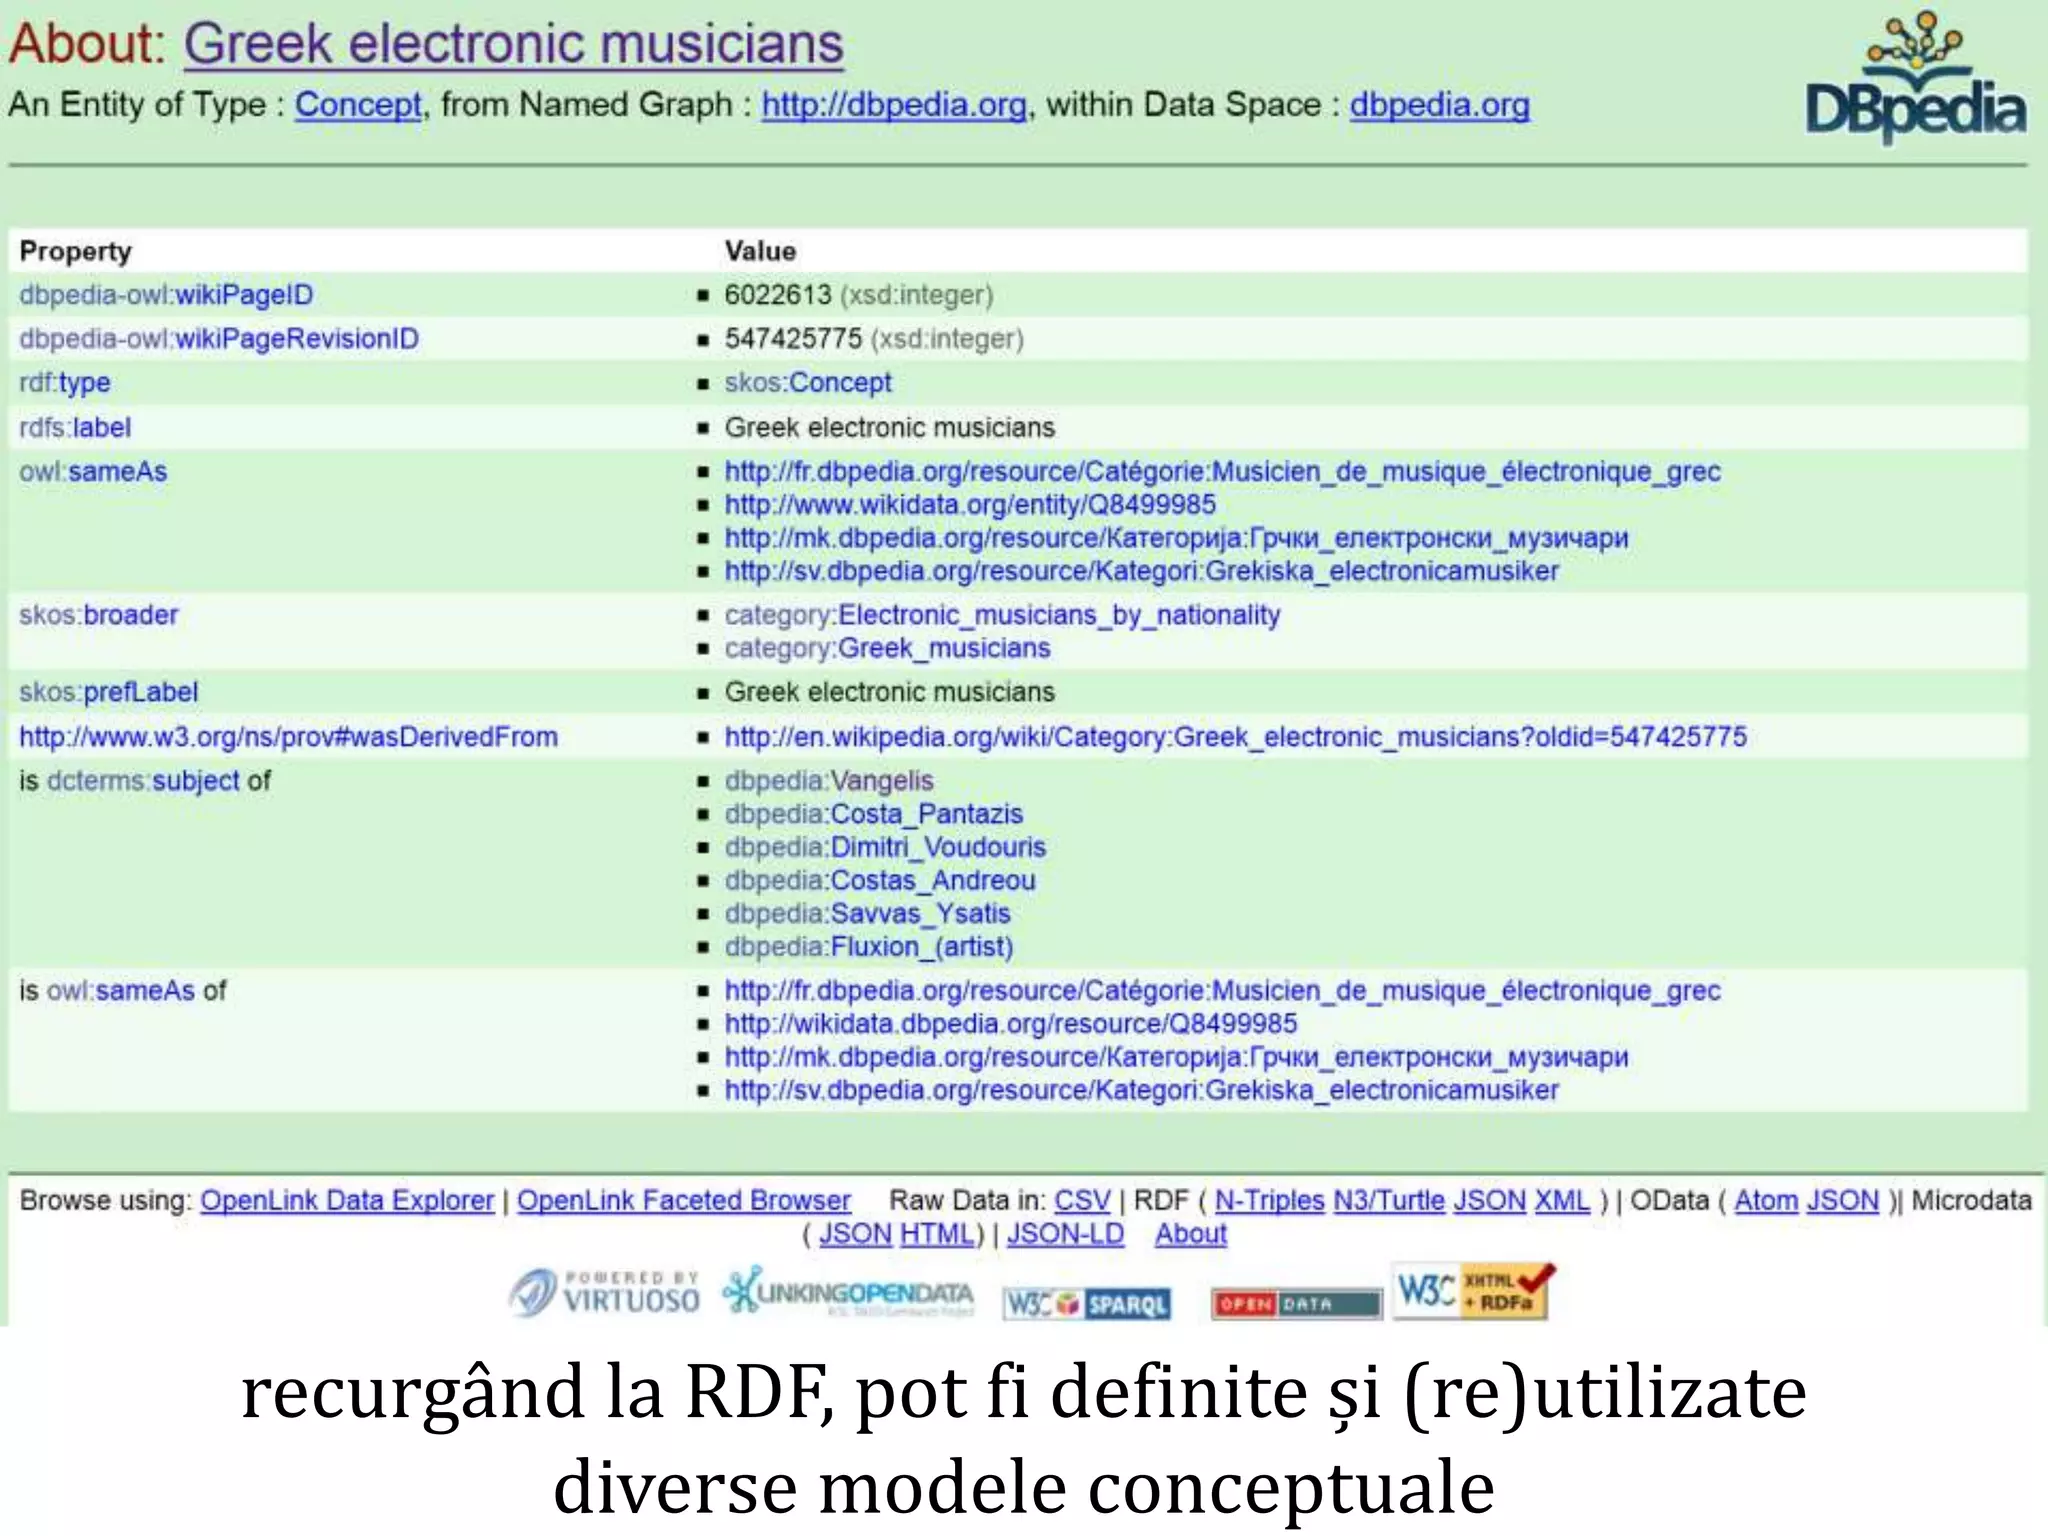The image size is (2048, 1536).
Task: Open dbpedia:Fluxion_(artist) resource
Action: [x=869, y=946]
